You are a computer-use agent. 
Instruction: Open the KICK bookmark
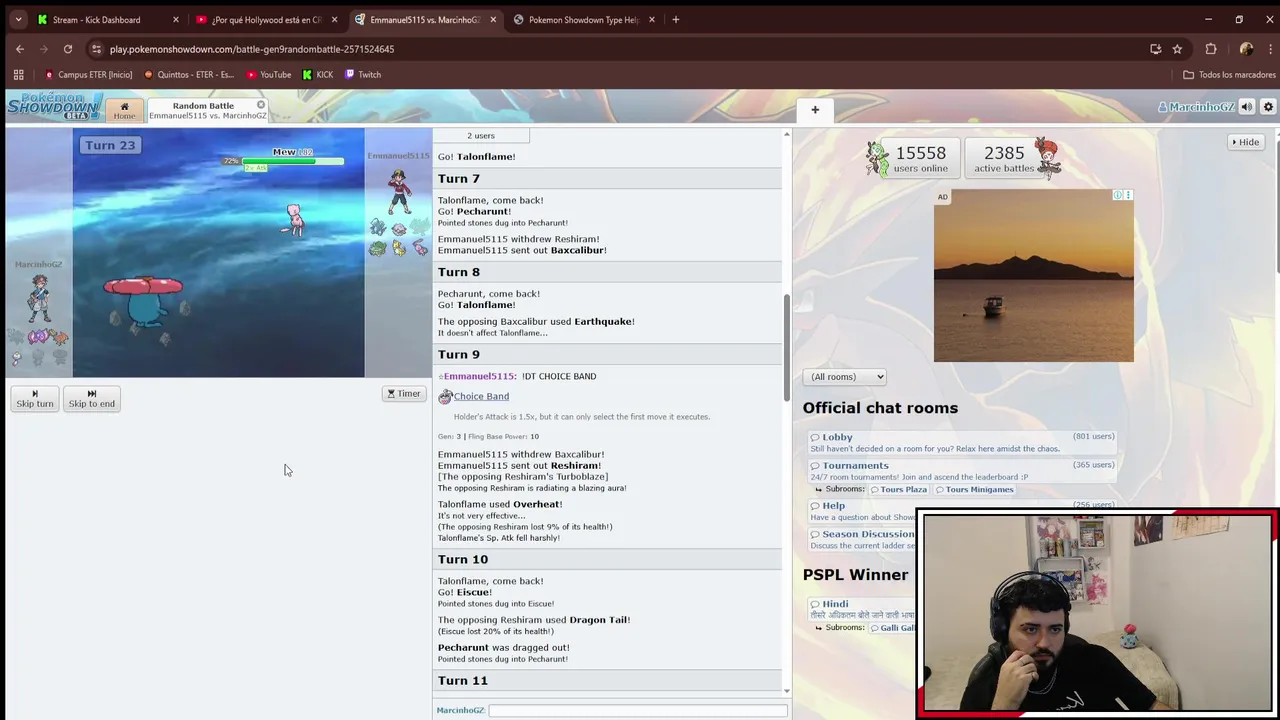(x=317, y=75)
